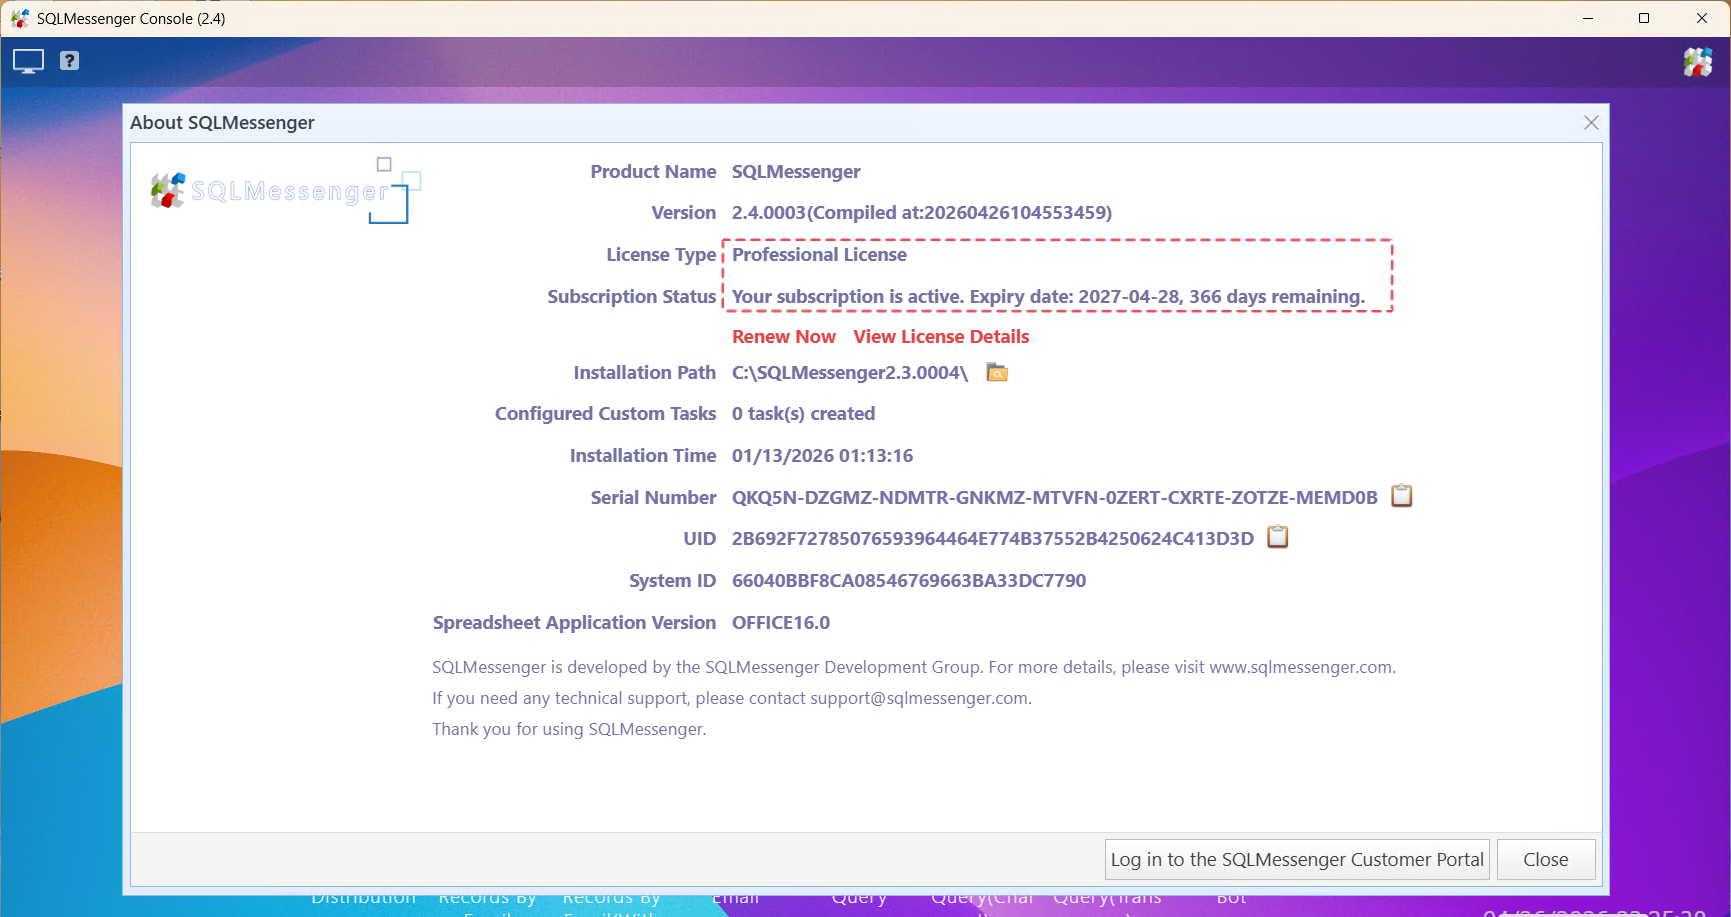The height and width of the screenshot is (917, 1731).
Task: Select the Distribution task at the bottom
Action: pyautogui.click(x=364, y=898)
